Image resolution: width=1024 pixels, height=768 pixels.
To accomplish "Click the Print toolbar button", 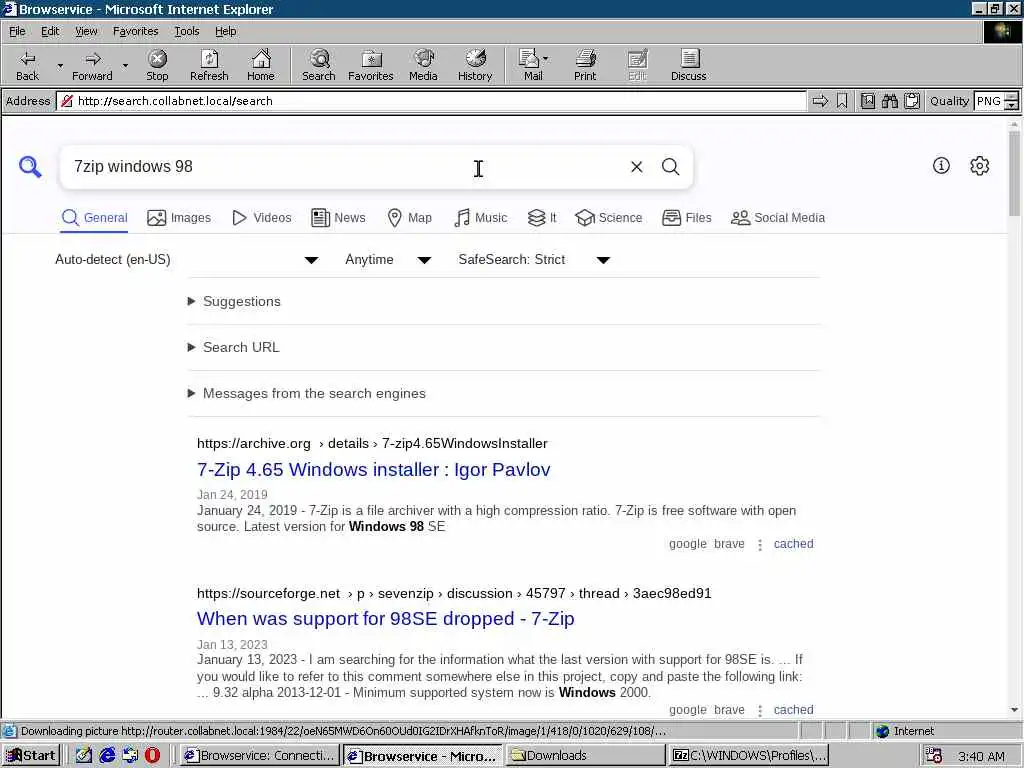I will [585, 65].
